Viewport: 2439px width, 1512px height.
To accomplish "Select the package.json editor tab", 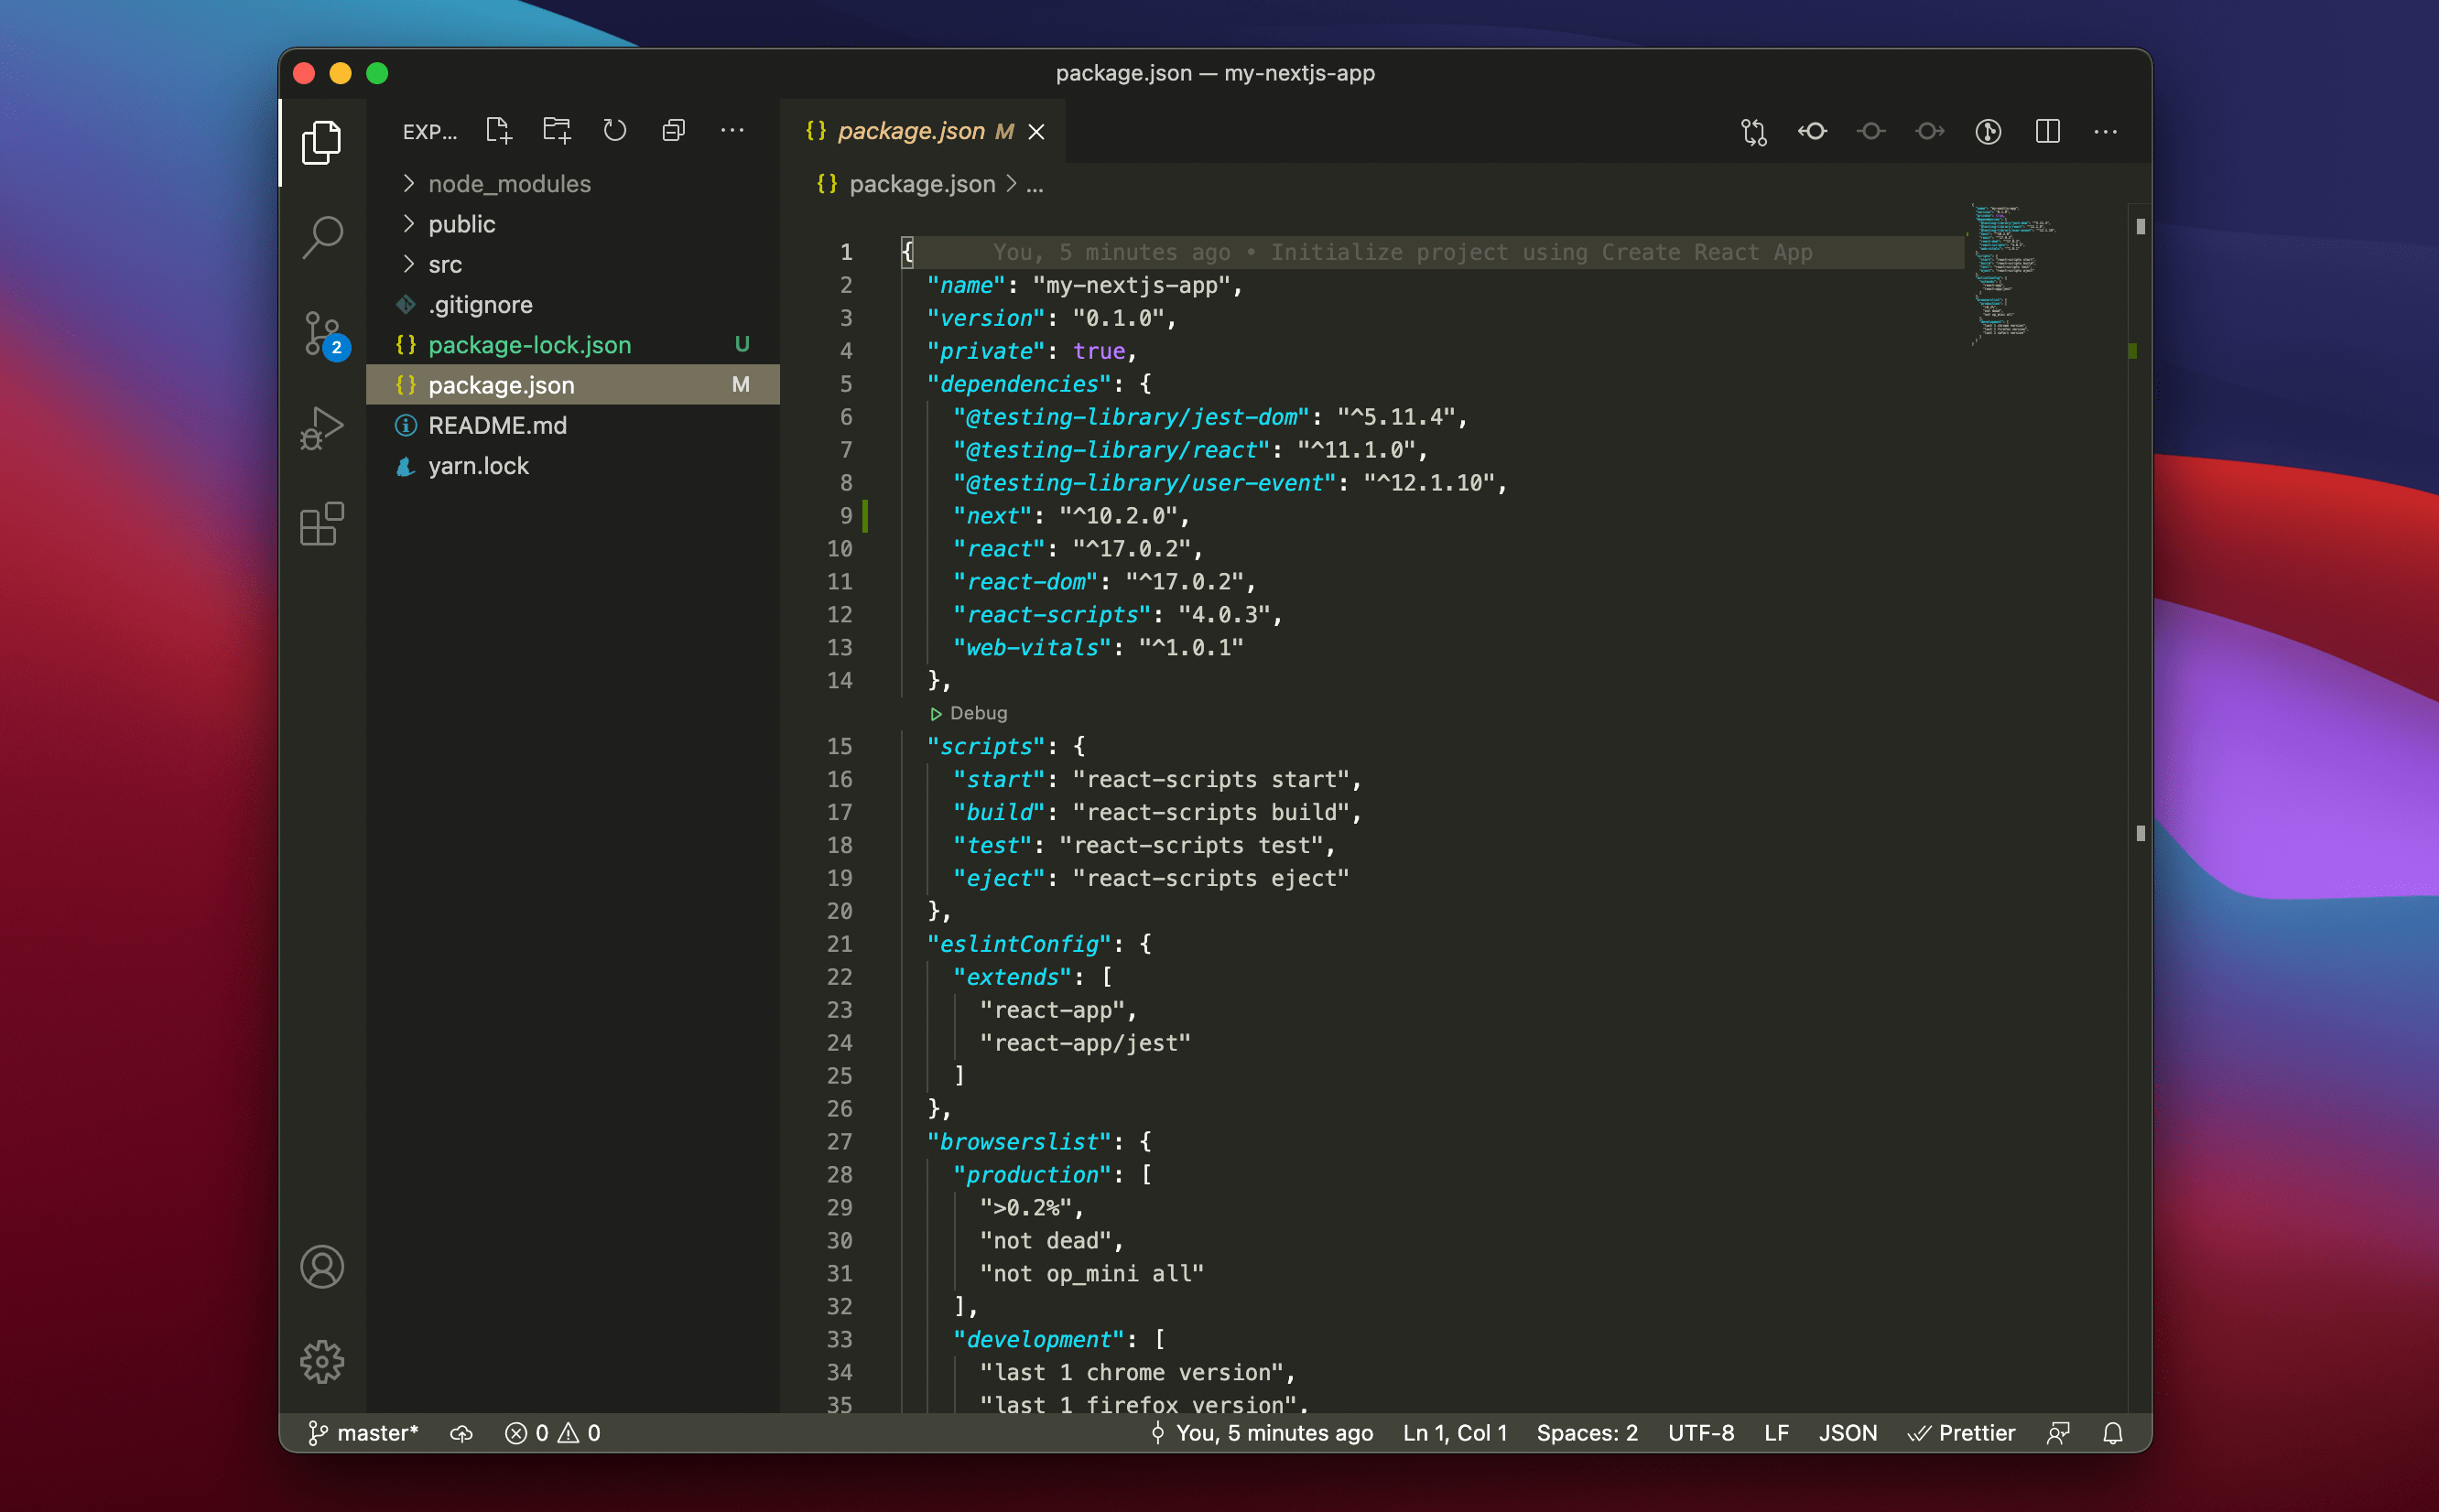I will click(911, 131).
